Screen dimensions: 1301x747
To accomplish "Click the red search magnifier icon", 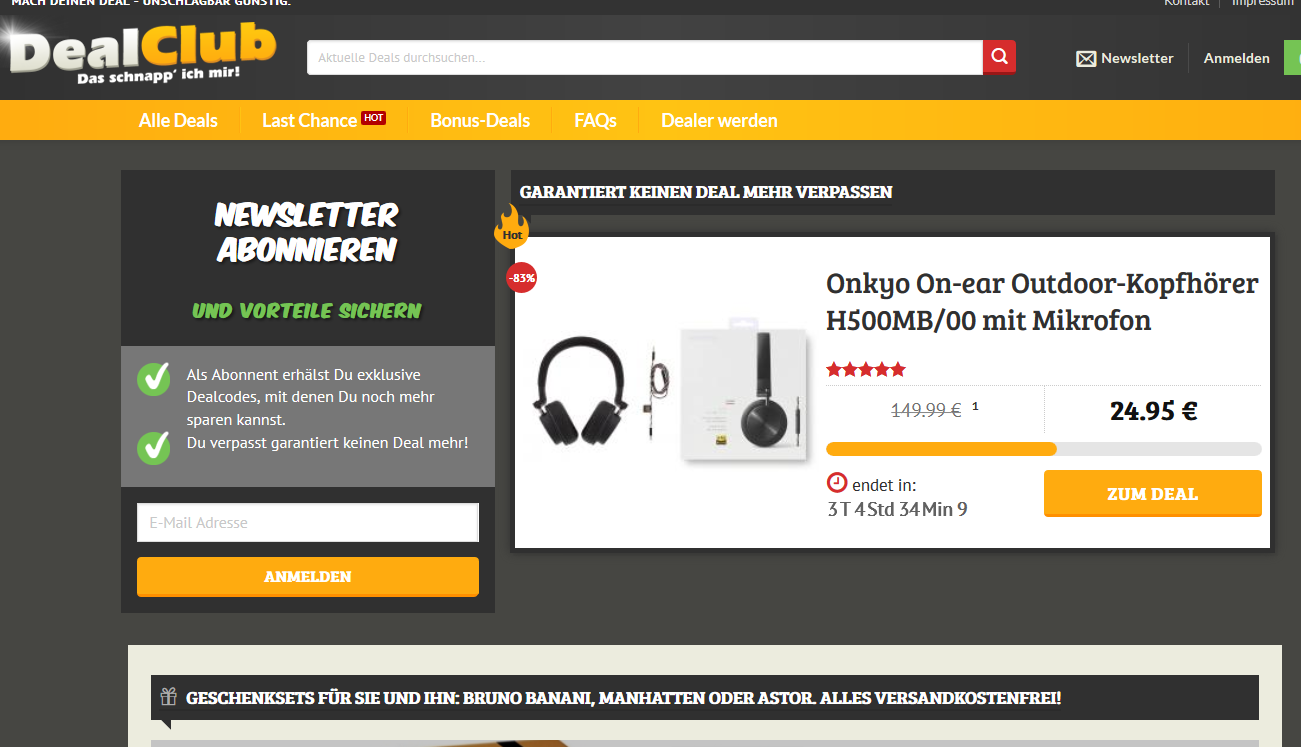I will pos(999,57).
